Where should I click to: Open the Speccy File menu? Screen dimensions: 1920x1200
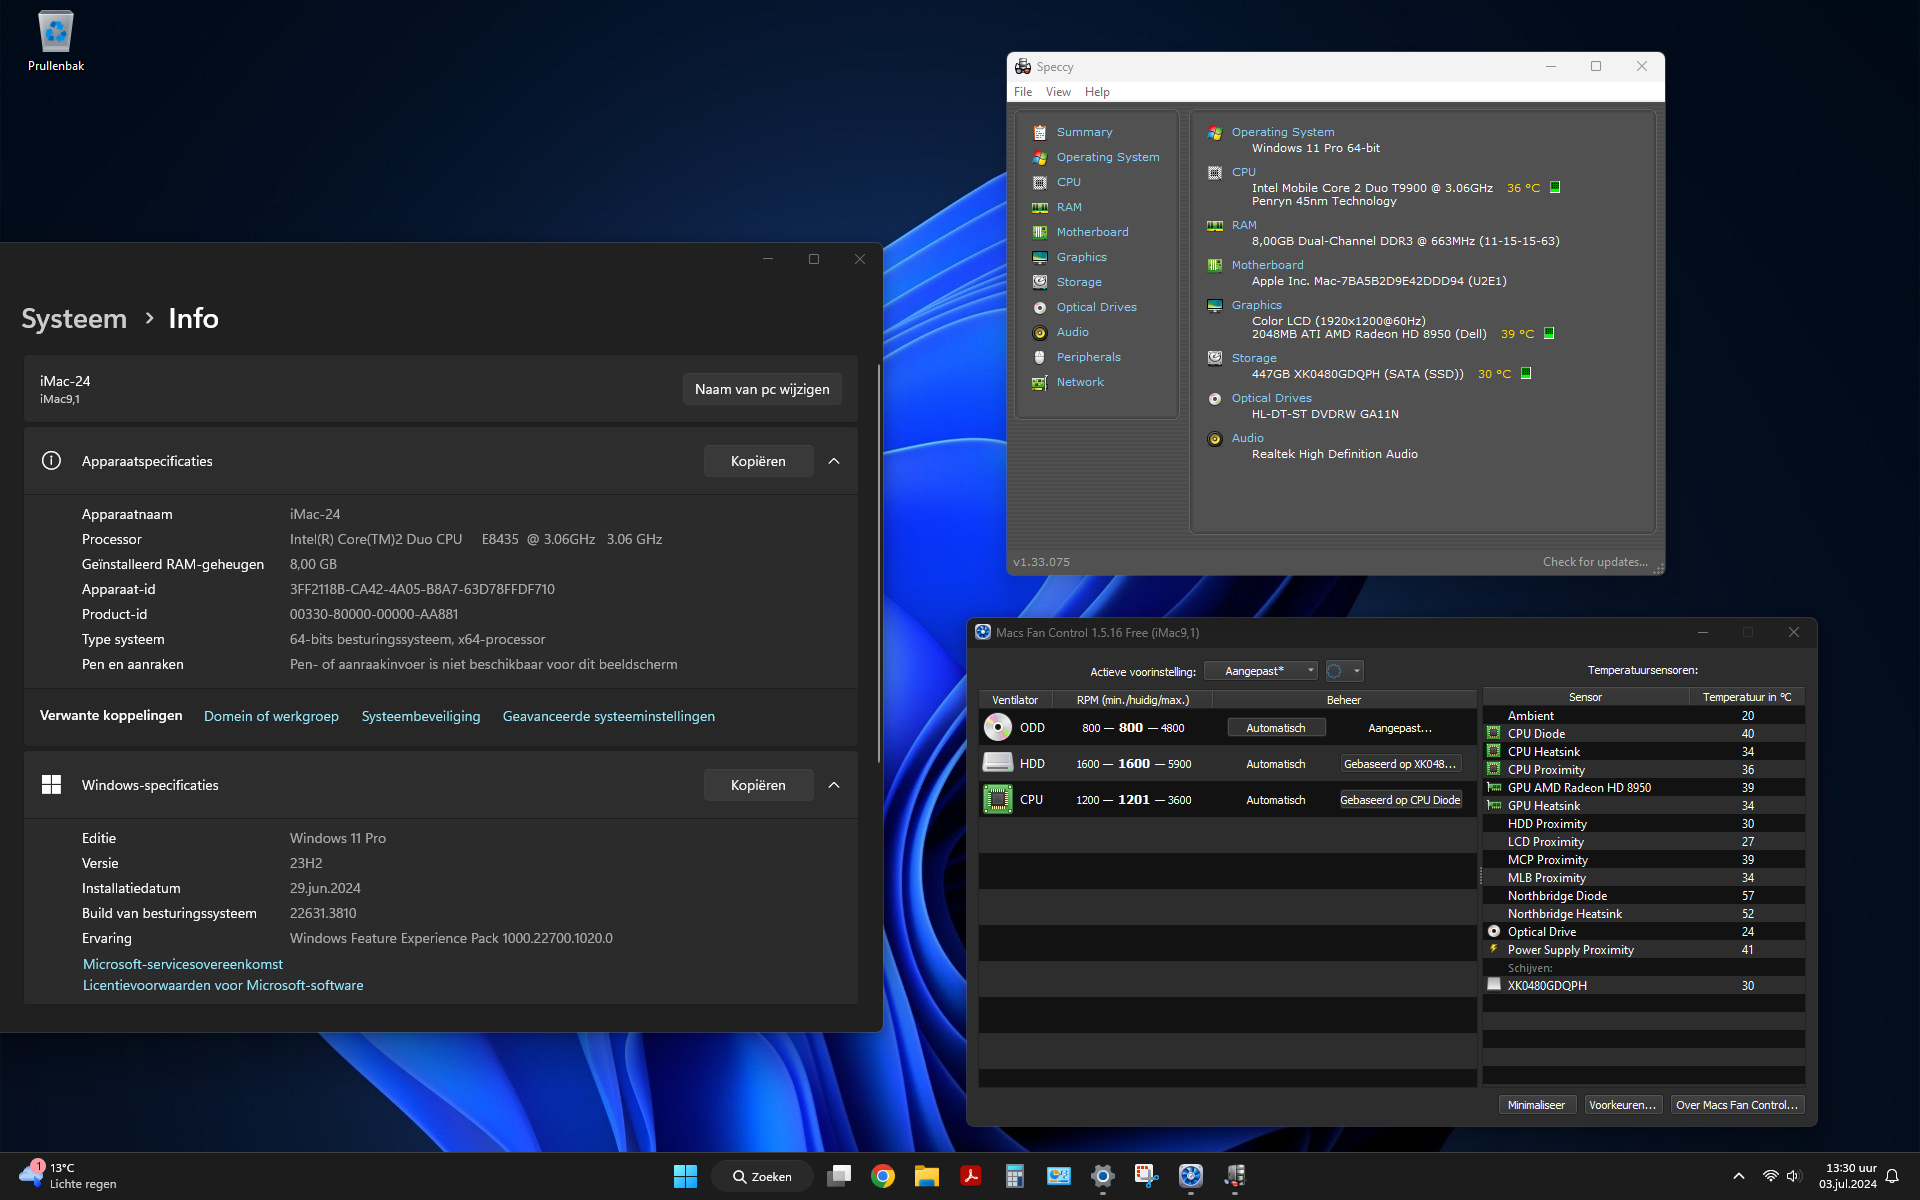(1023, 92)
